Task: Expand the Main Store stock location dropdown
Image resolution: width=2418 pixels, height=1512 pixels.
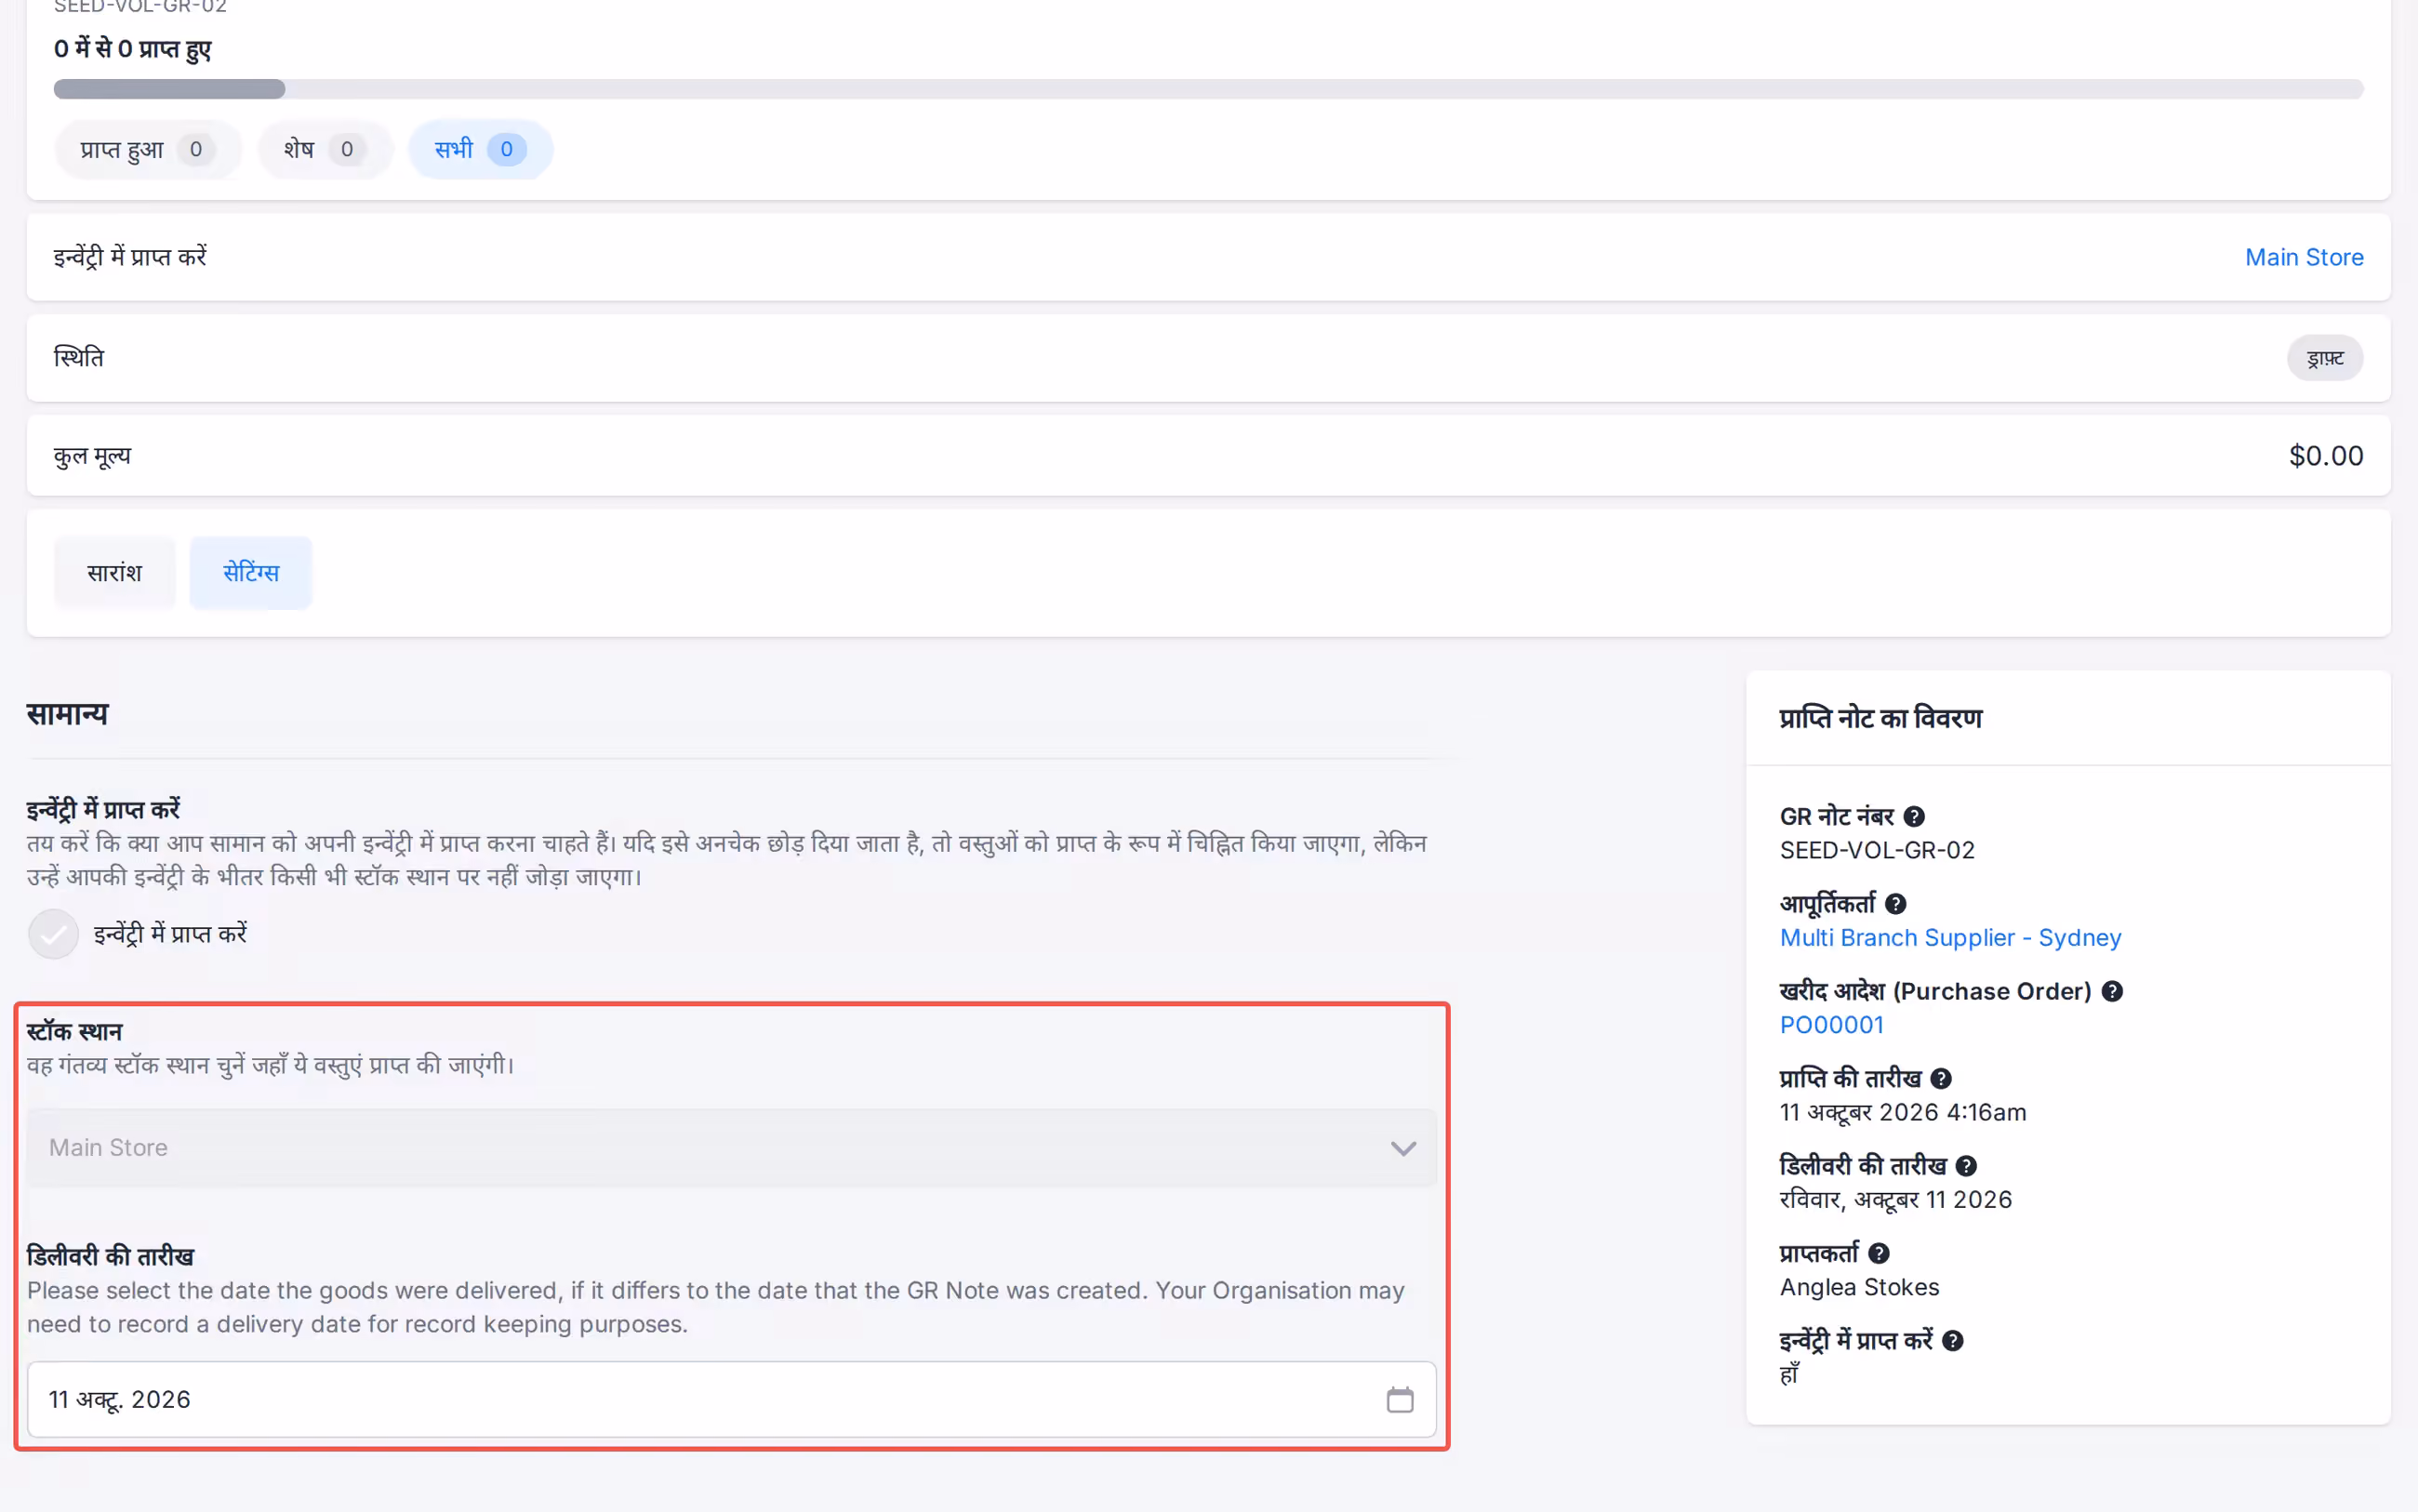Action: pyautogui.click(x=731, y=1148)
